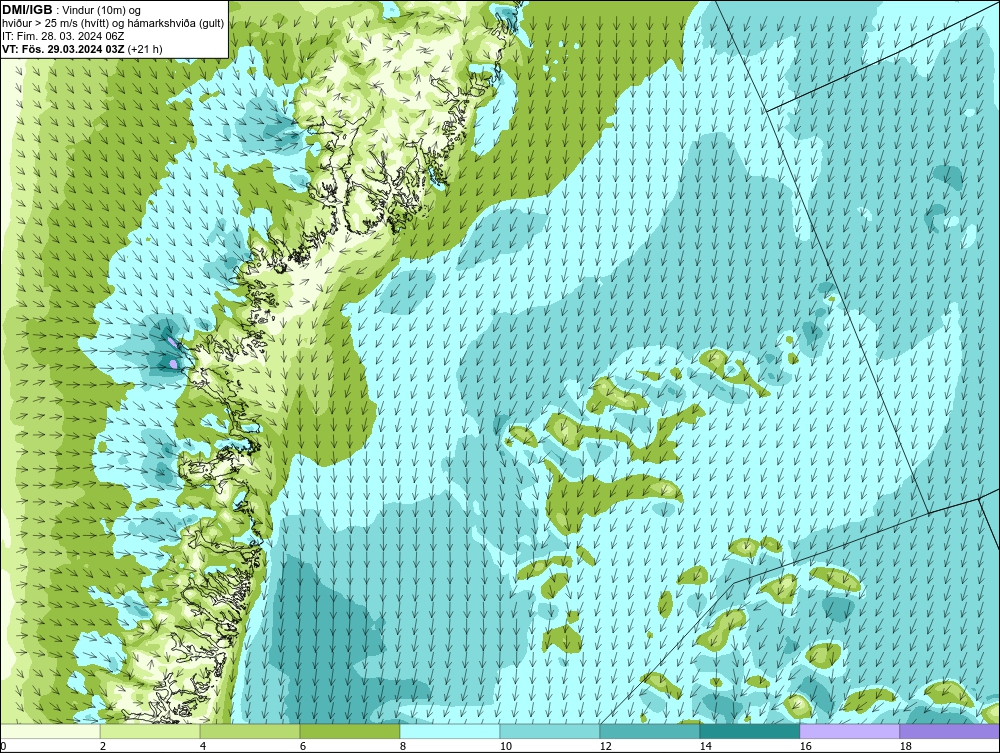
Task: Click the 18+ m/s purple legend band
Action: (x=950, y=731)
